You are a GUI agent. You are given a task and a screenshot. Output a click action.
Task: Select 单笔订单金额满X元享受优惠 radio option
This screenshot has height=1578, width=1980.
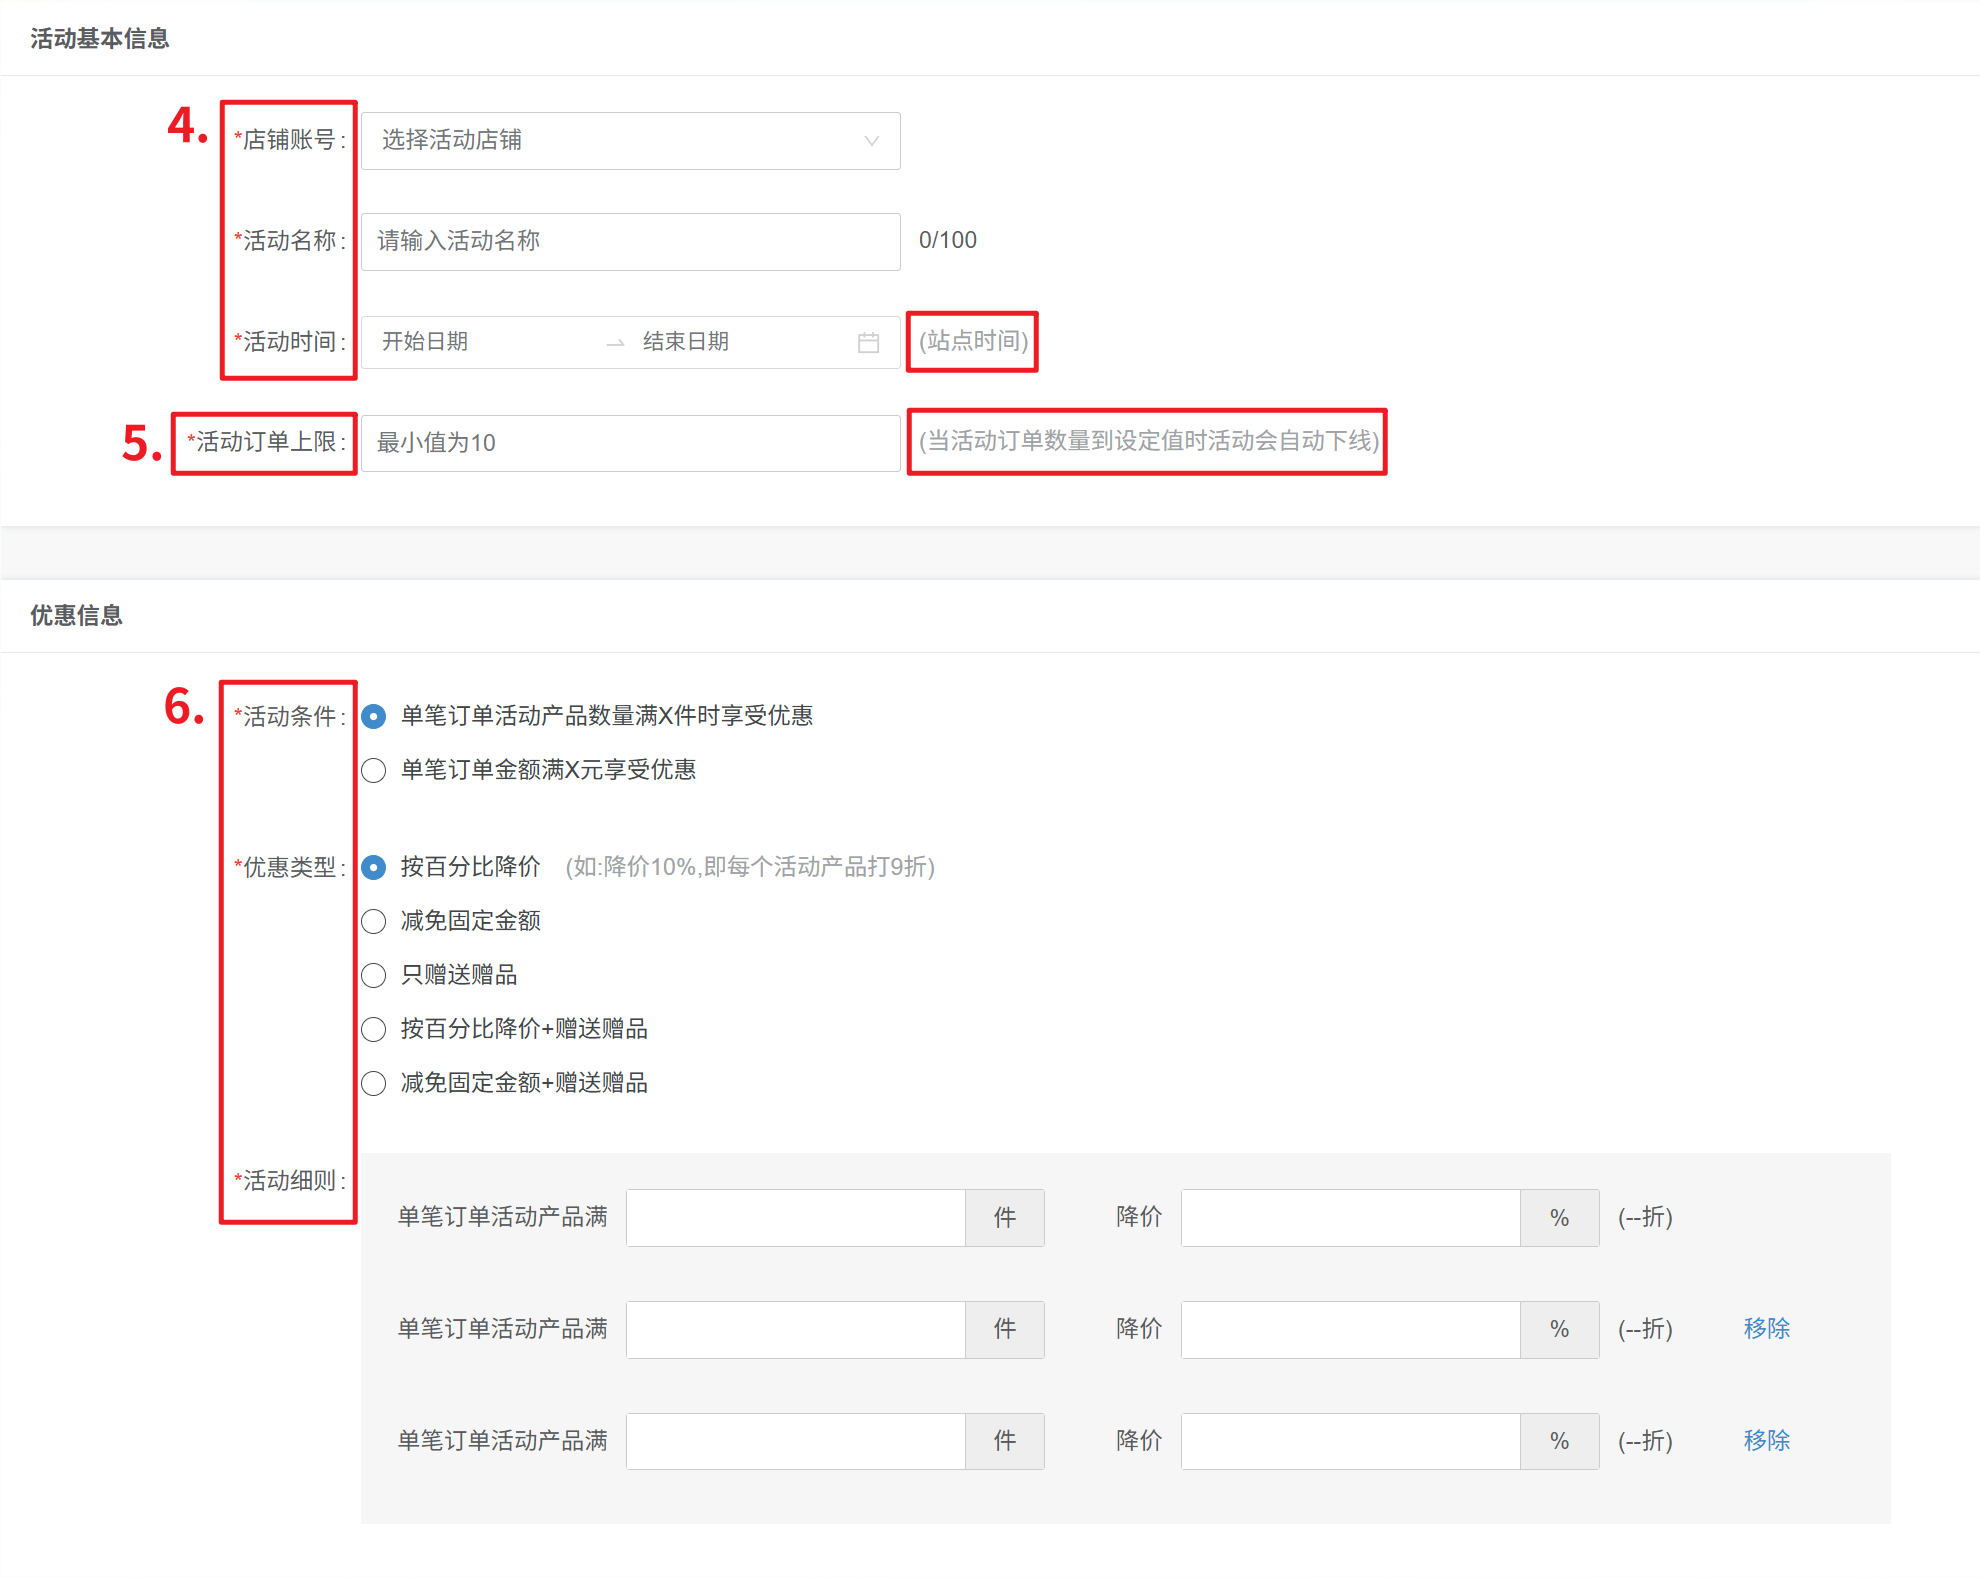[x=374, y=771]
